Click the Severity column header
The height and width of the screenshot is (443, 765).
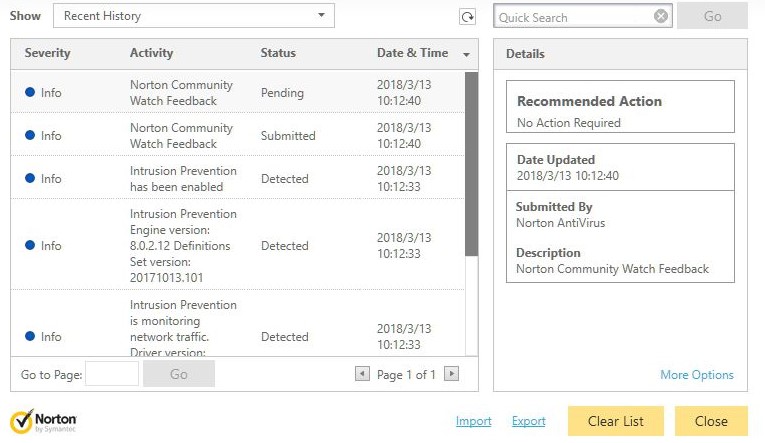tap(46, 53)
